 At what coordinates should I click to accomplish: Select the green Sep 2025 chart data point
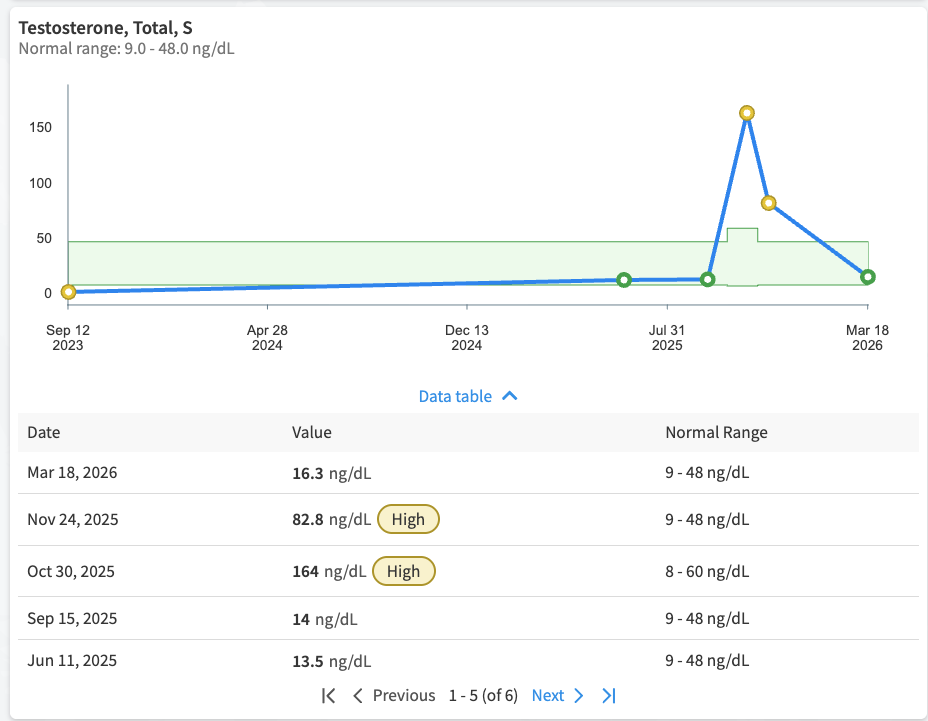(x=708, y=279)
